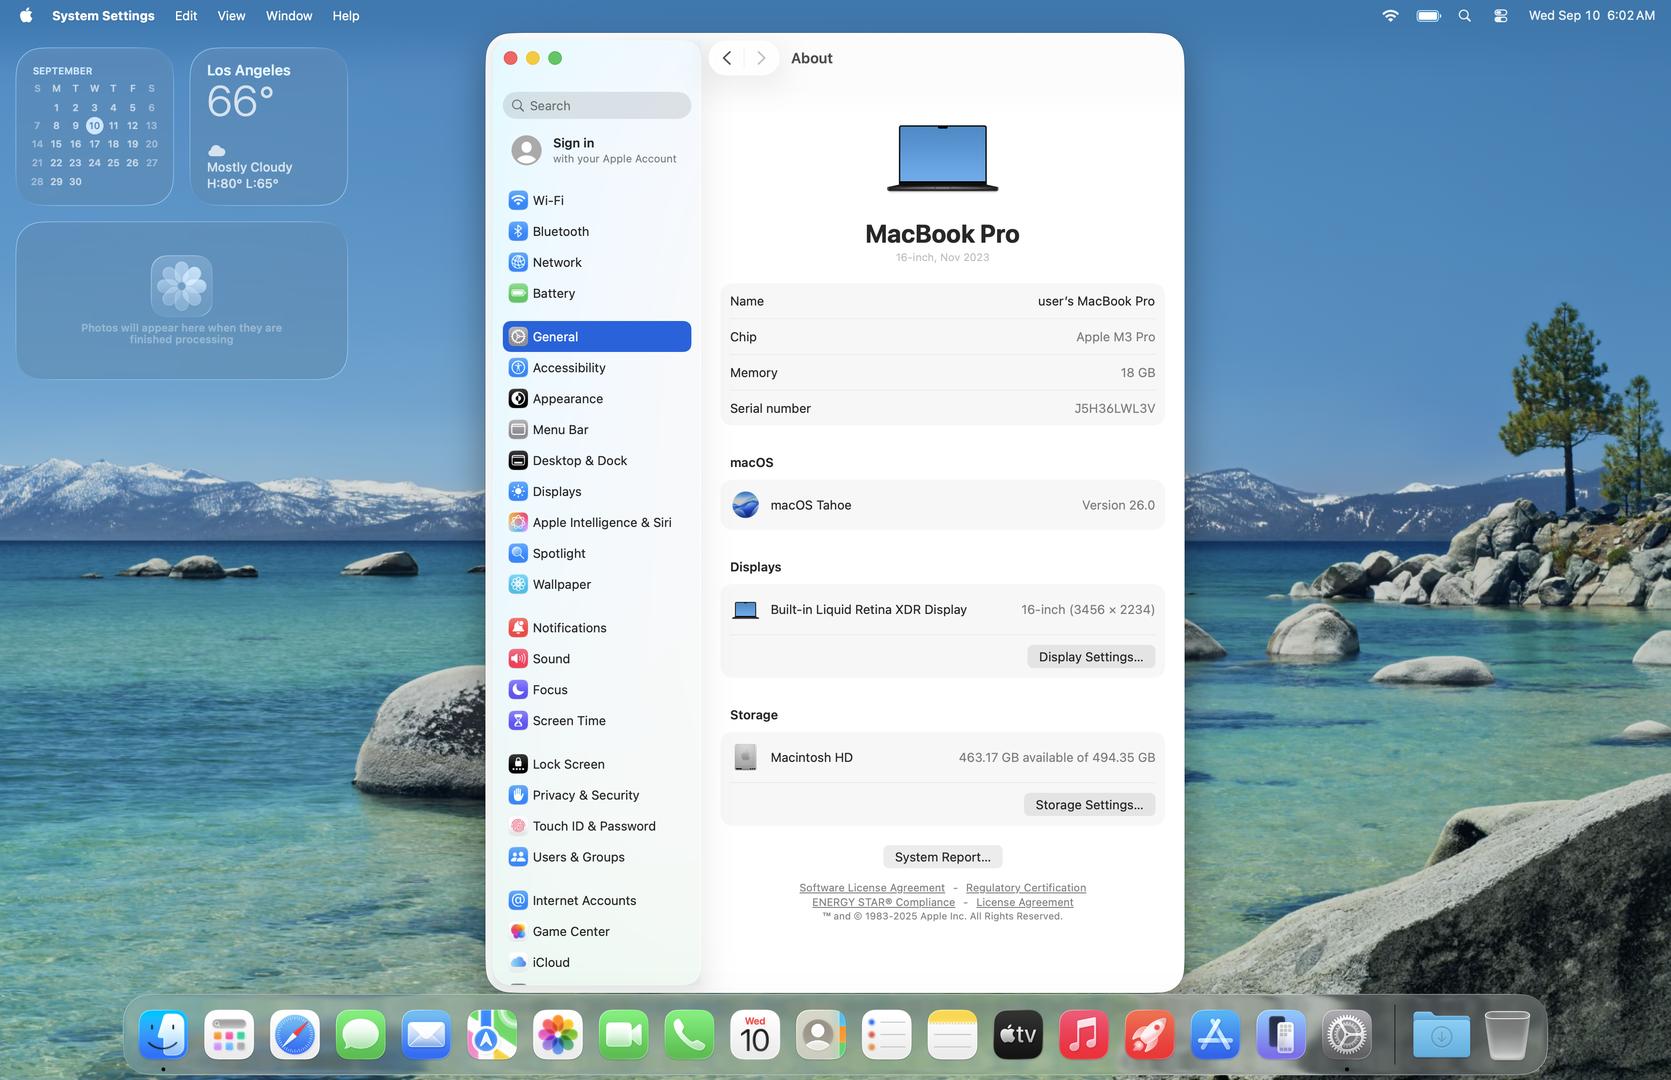Image resolution: width=1671 pixels, height=1080 pixels.
Task: Select iCloud in sidebar
Action: click(x=597, y=962)
